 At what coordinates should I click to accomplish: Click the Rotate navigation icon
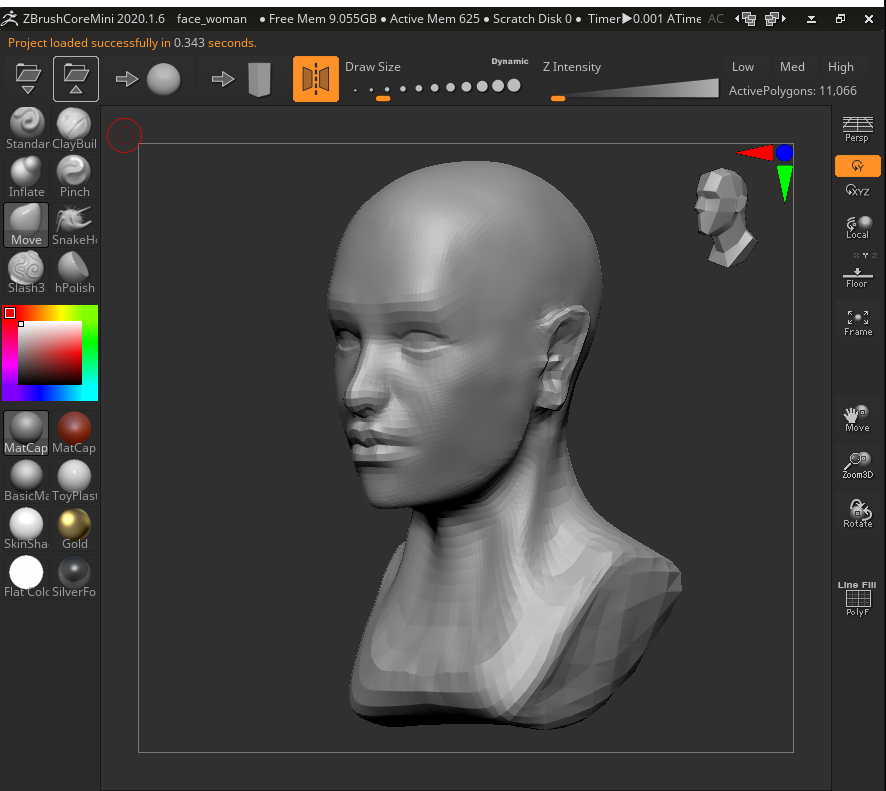pos(857,514)
